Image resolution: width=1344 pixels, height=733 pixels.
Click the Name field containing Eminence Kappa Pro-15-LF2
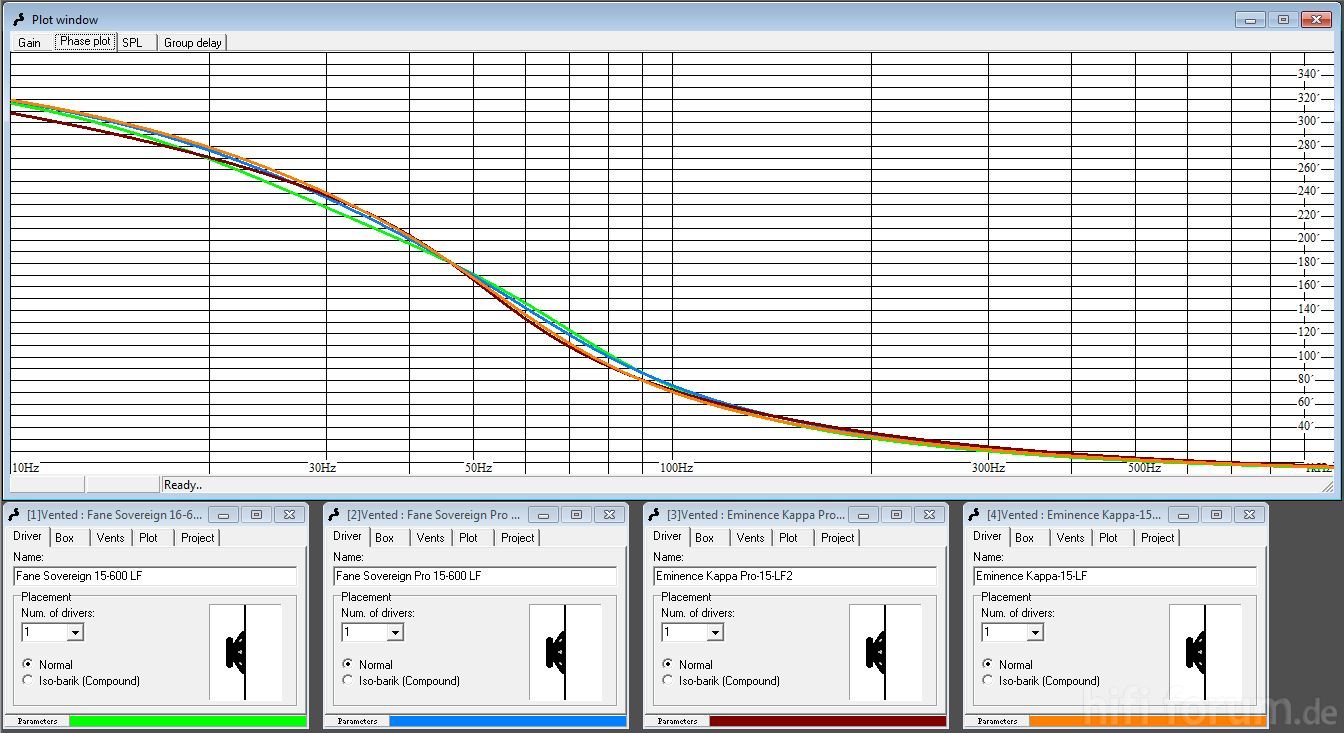point(795,576)
